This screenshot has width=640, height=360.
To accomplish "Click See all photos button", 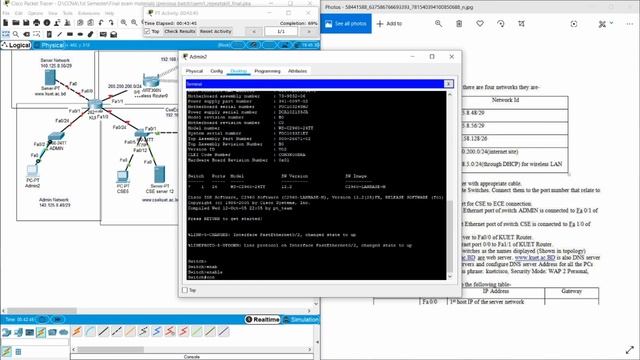I will pos(346,24).
